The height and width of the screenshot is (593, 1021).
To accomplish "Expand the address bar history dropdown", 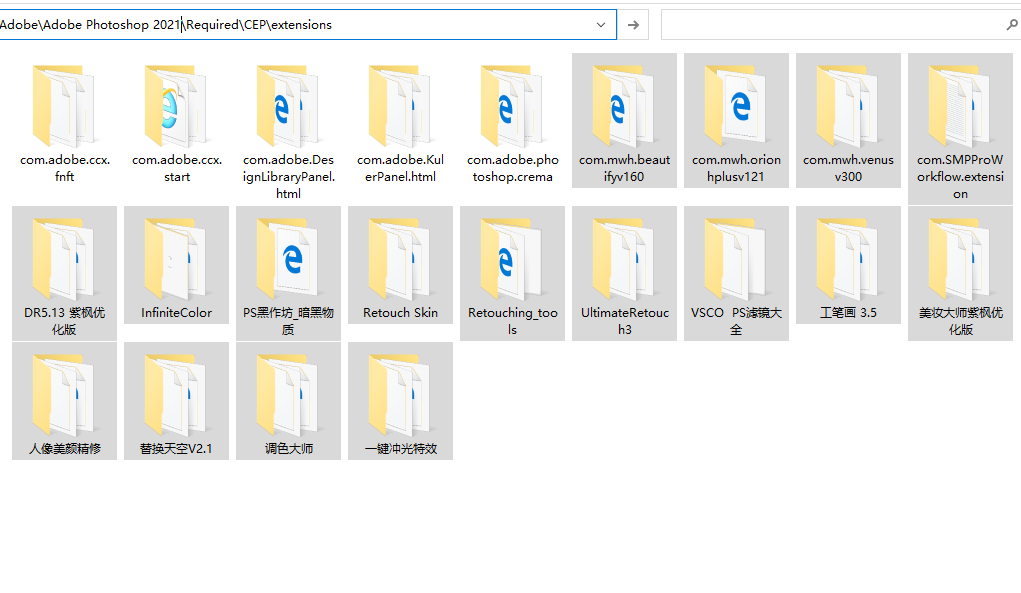I will click(x=600, y=25).
